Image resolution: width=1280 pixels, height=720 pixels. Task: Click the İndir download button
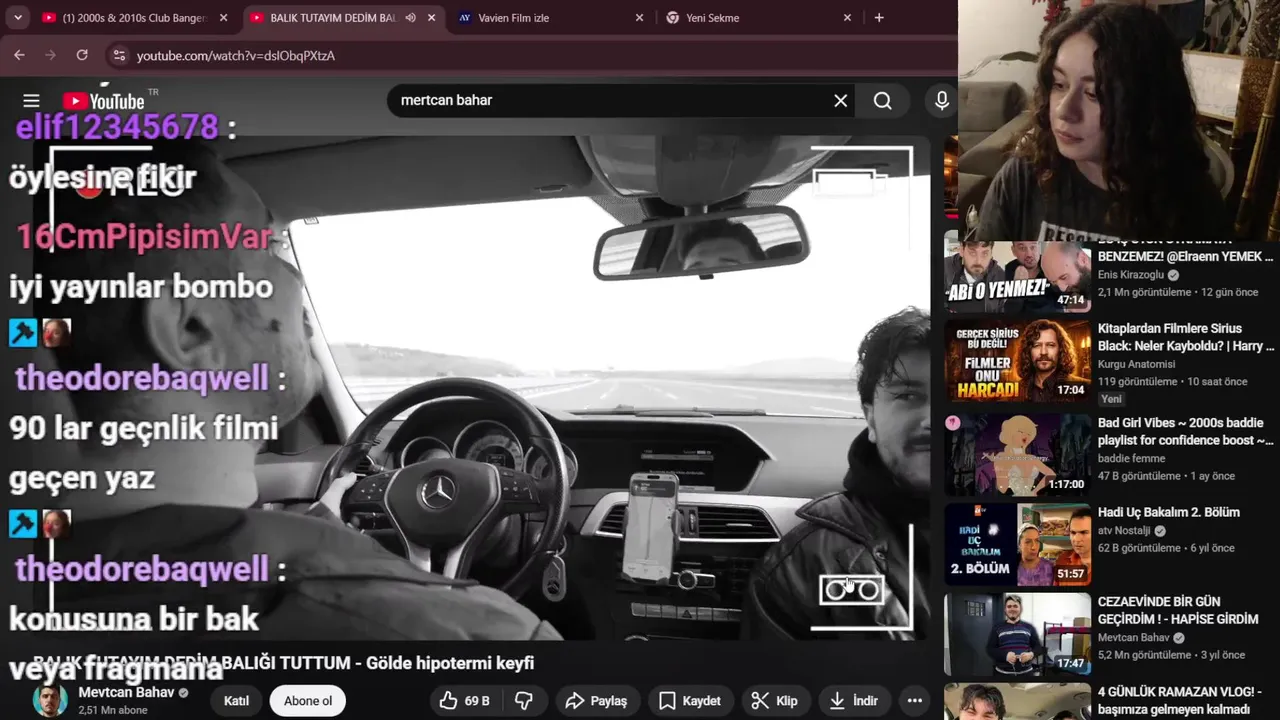click(x=853, y=701)
